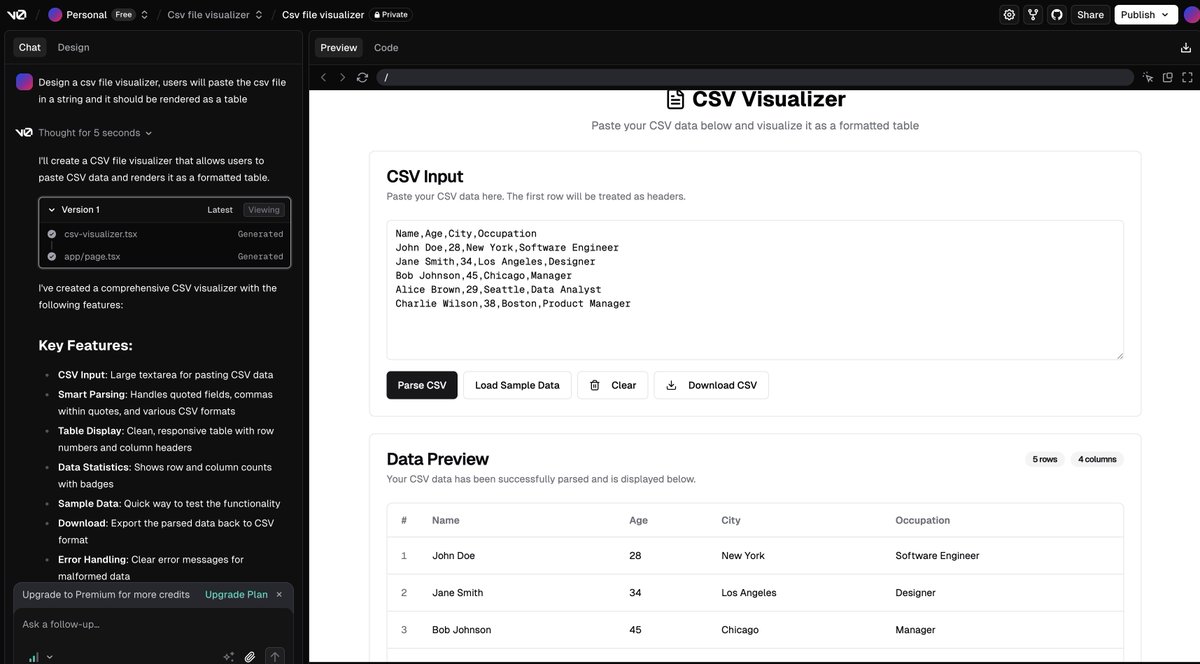1200x664 pixels.
Task: Click the download icon beside Preview tabs
Action: tap(1186, 47)
